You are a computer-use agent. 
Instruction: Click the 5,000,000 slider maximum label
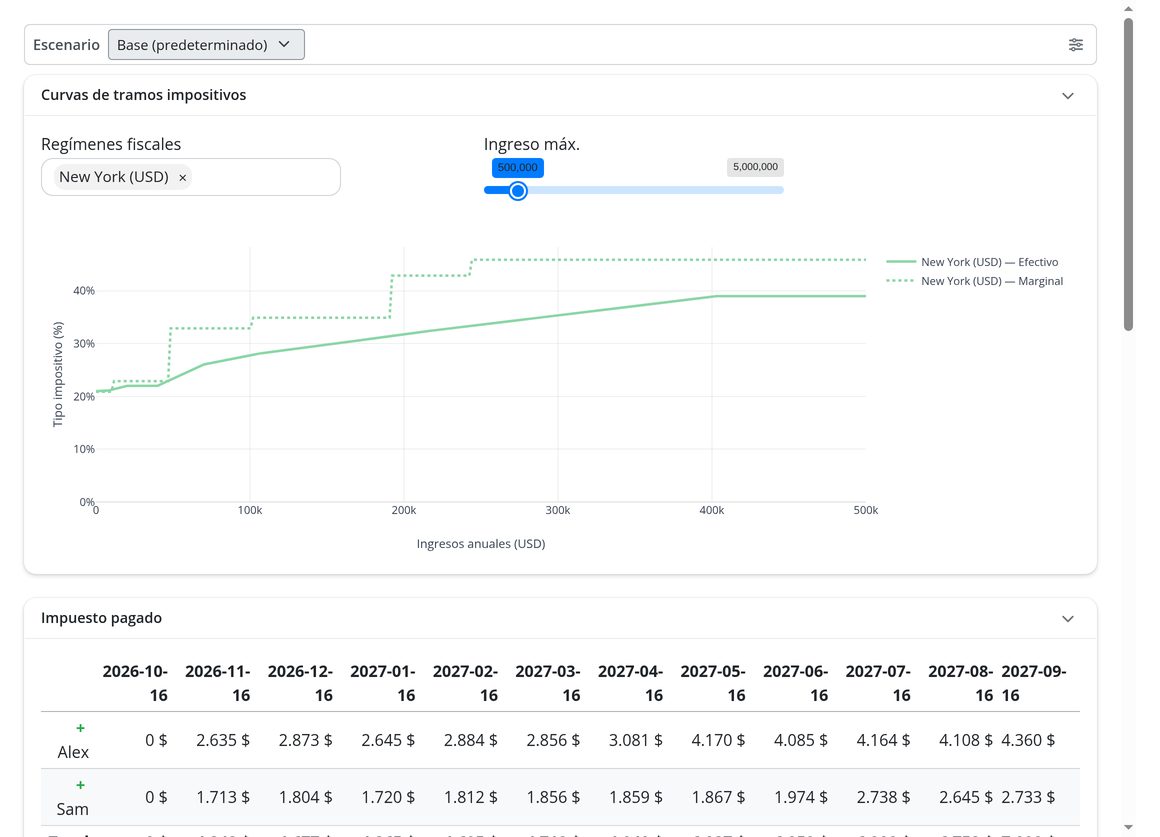tap(755, 167)
